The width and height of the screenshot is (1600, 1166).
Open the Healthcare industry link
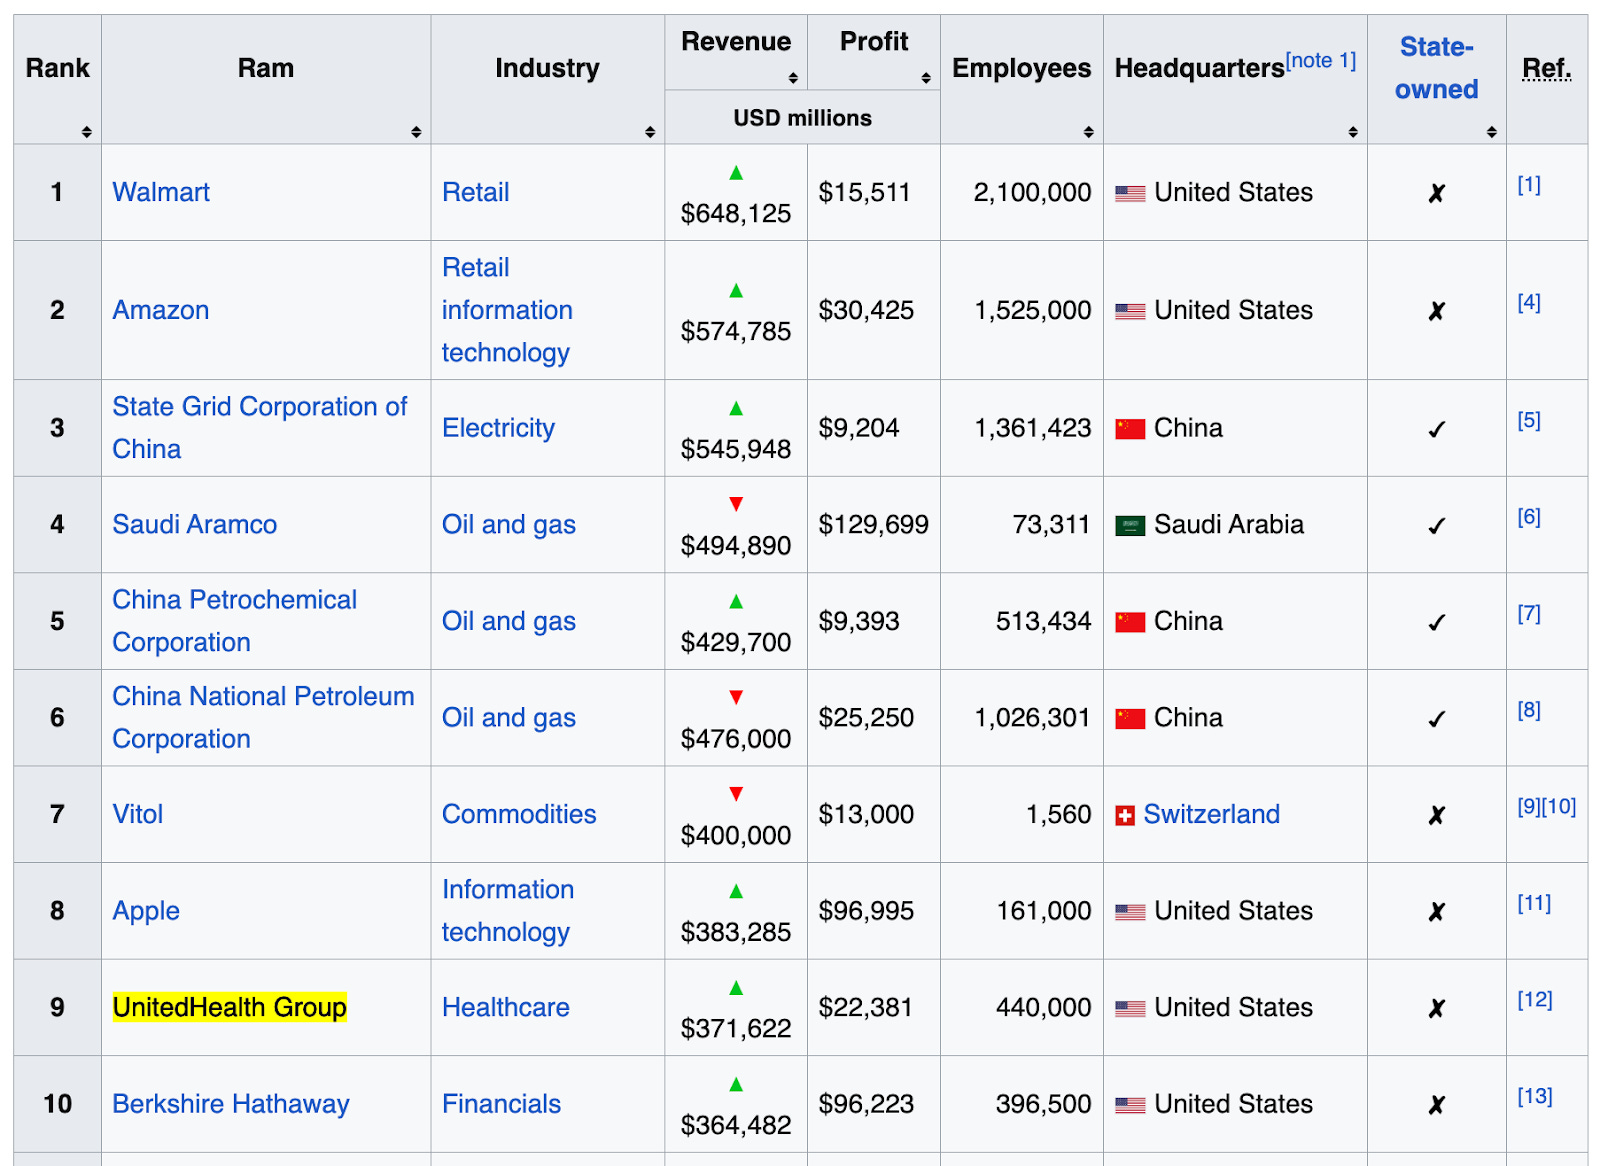pyautogui.click(x=506, y=1007)
